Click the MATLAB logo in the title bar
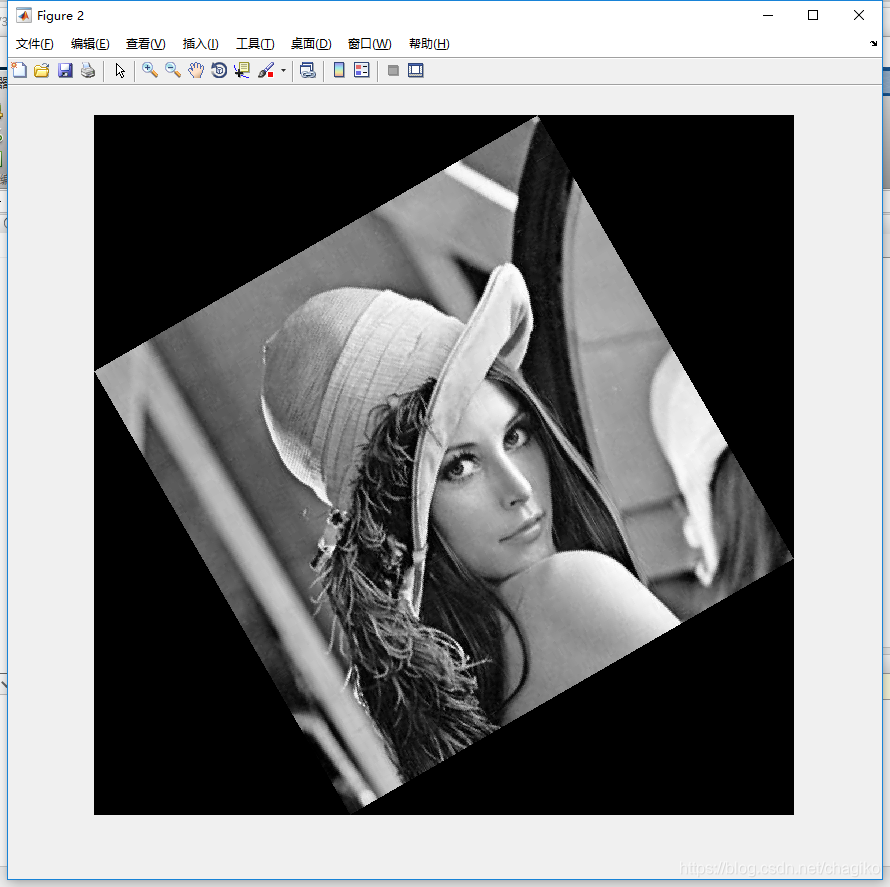The height and width of the screenshot is (887, 890). point(24,15)
